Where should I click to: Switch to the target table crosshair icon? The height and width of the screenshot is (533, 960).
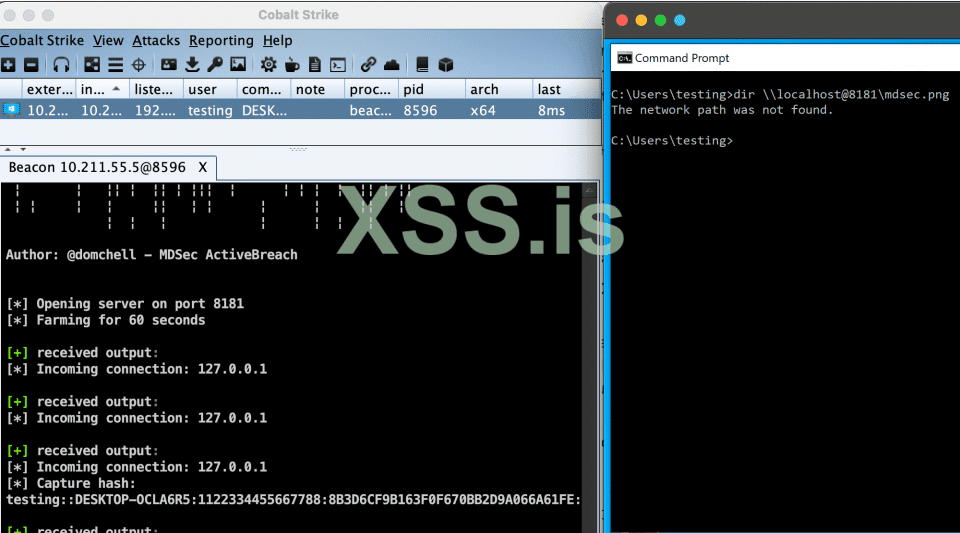pos(139,65)
